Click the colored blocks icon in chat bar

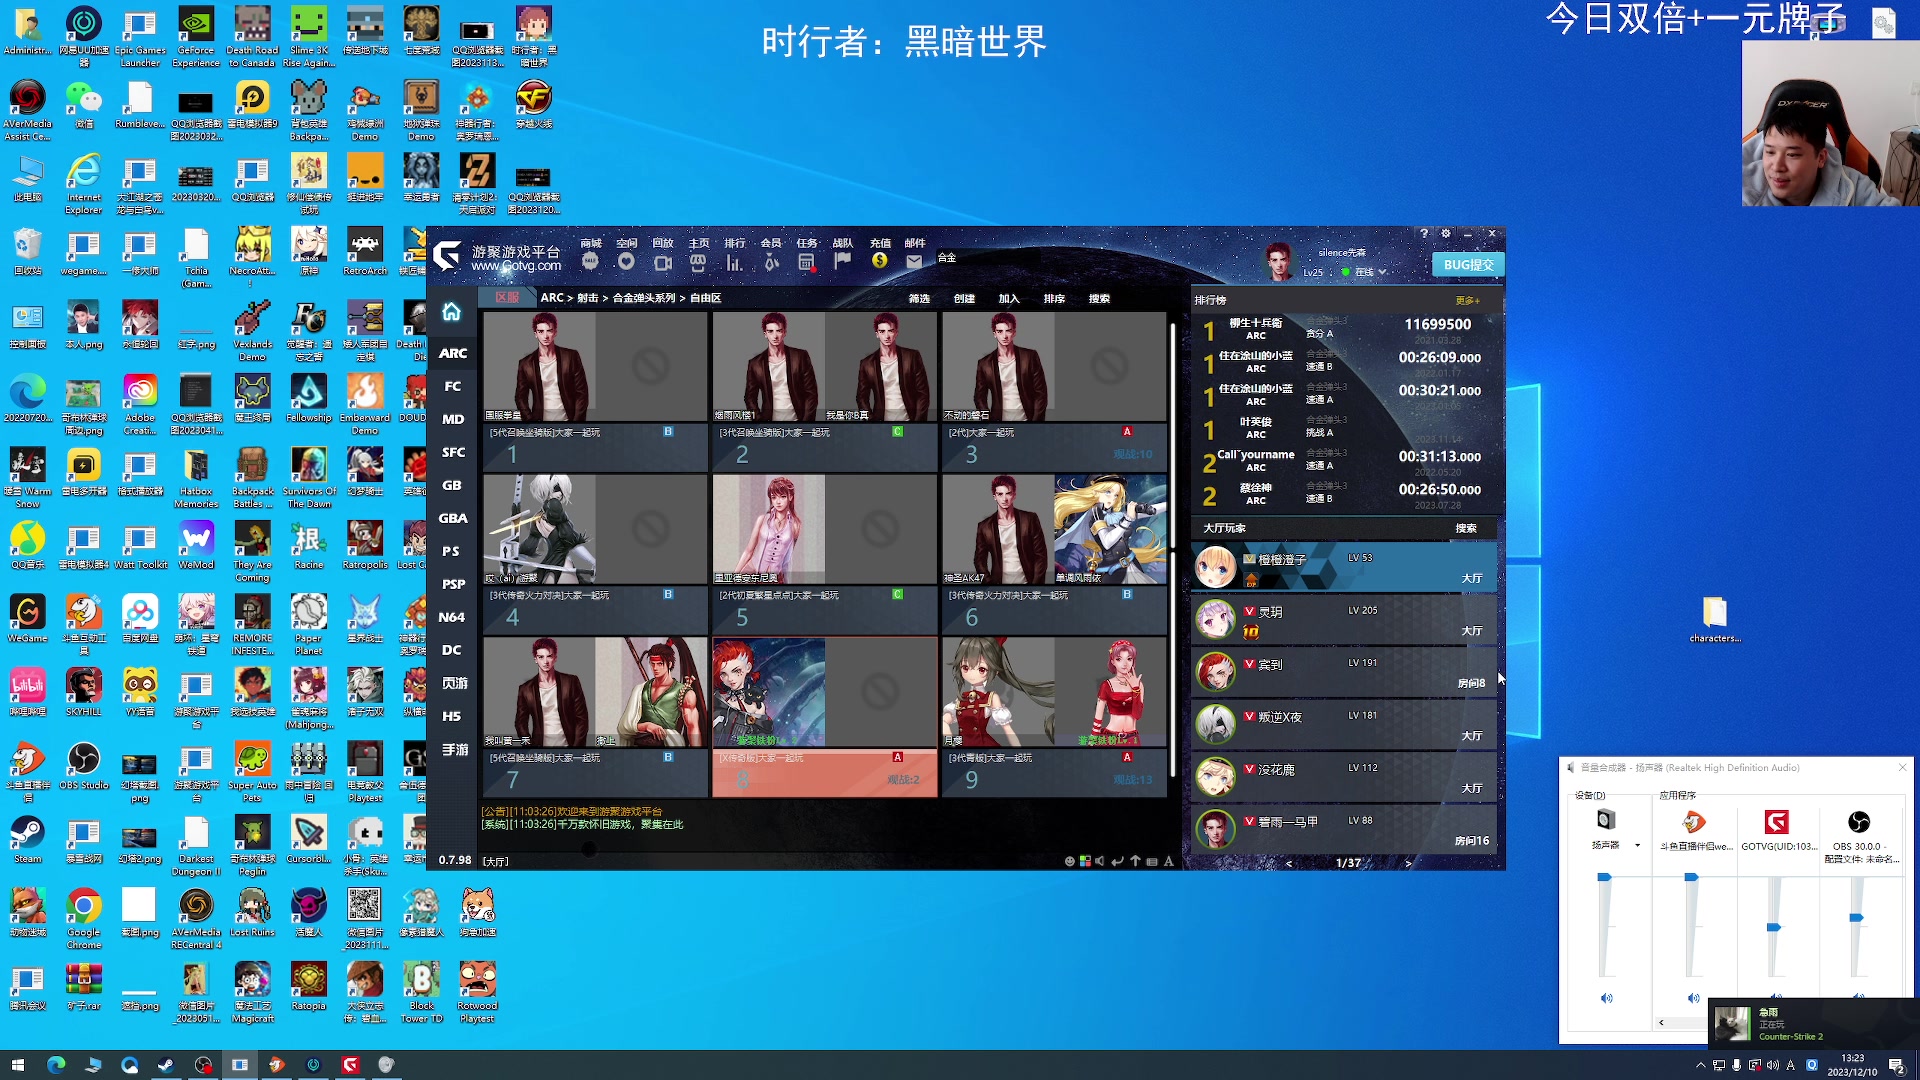point(1085,861)
